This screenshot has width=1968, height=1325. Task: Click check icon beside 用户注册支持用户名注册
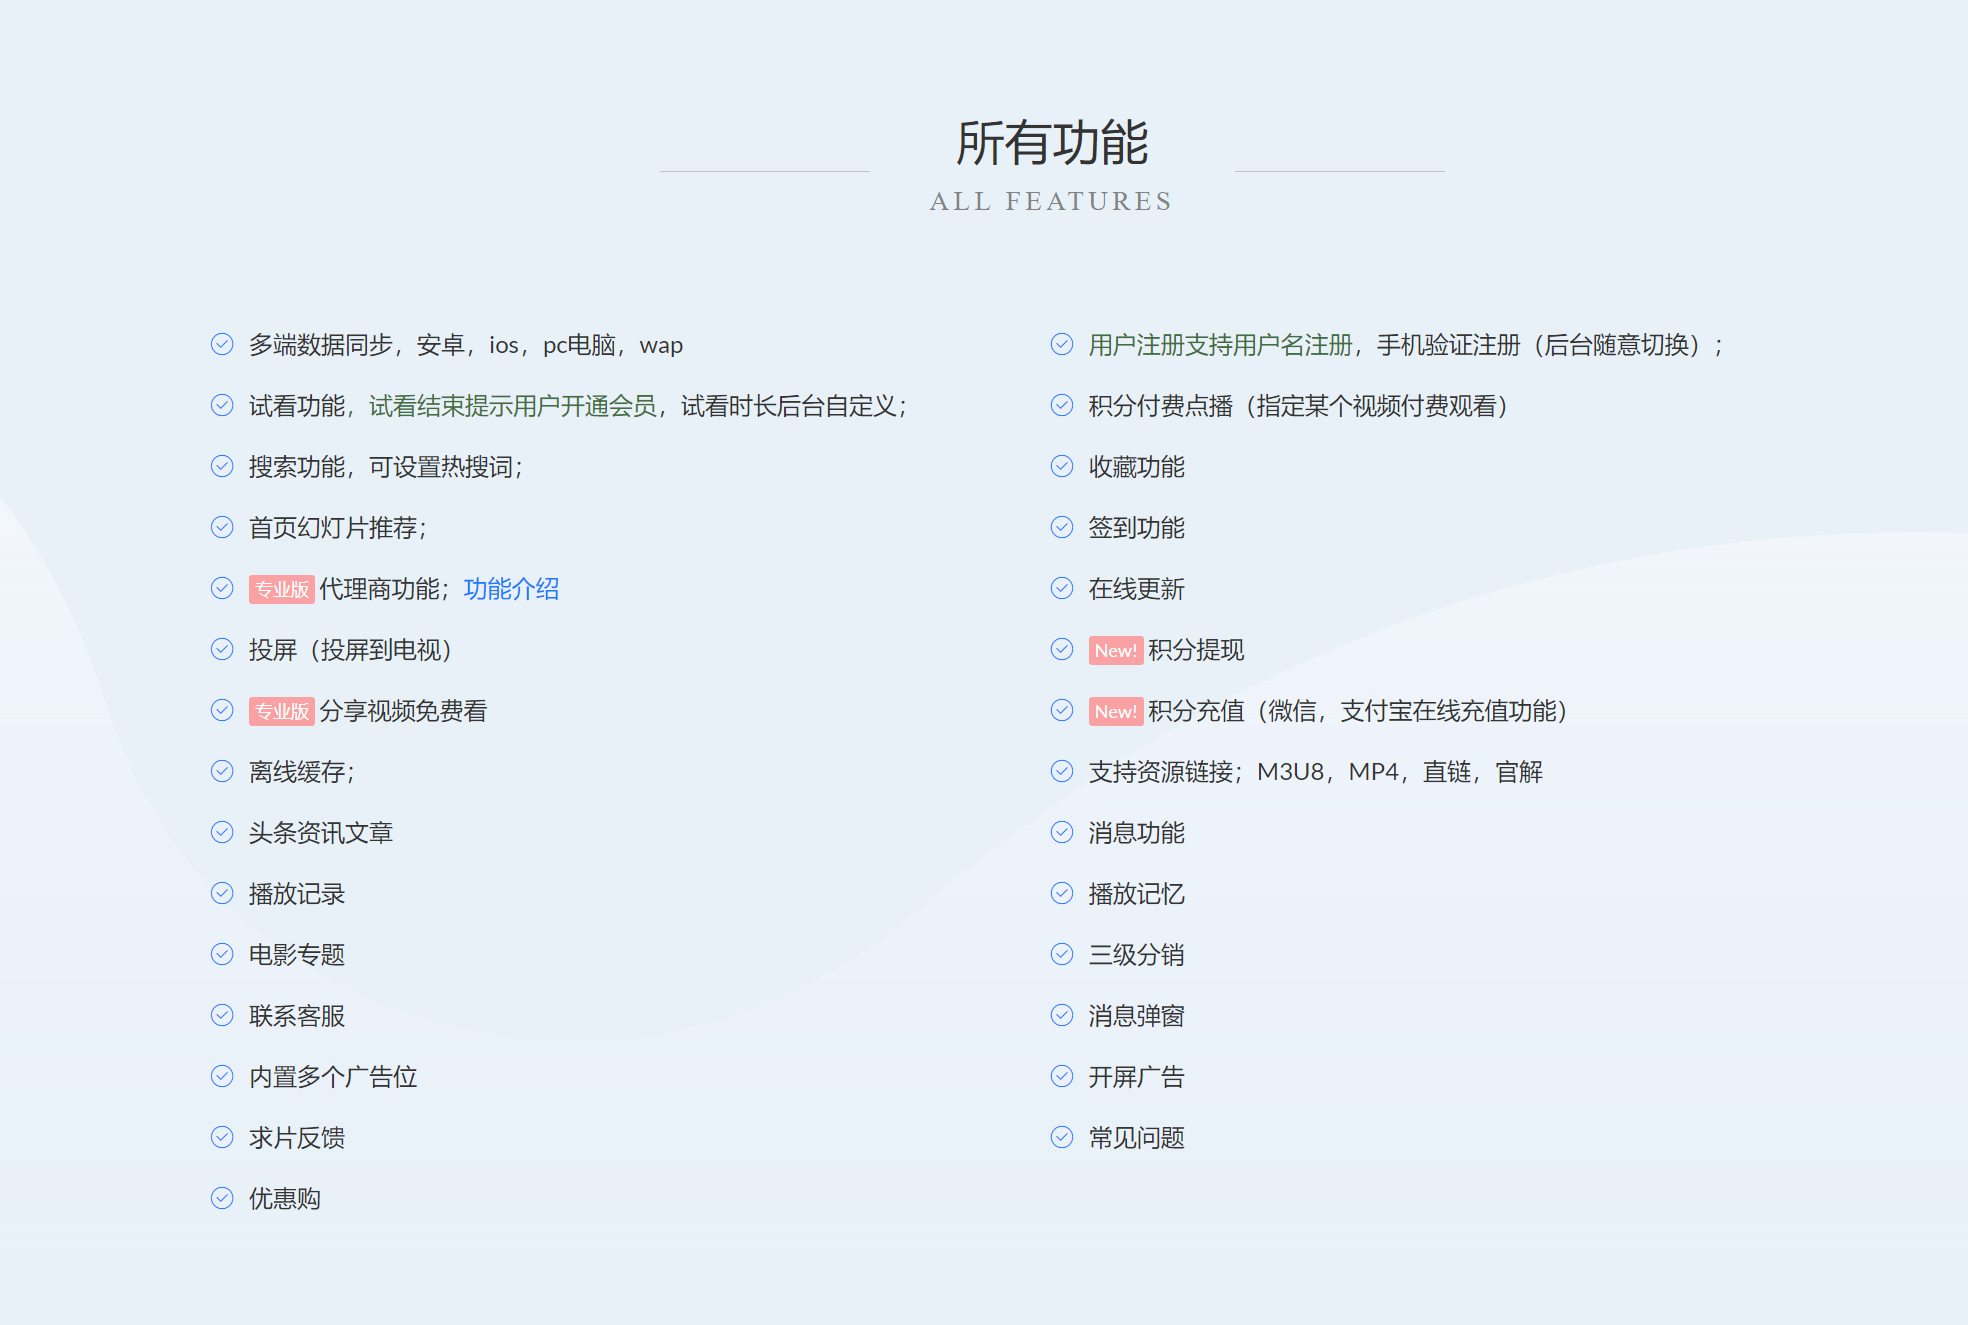click(x=1062, y=345)
